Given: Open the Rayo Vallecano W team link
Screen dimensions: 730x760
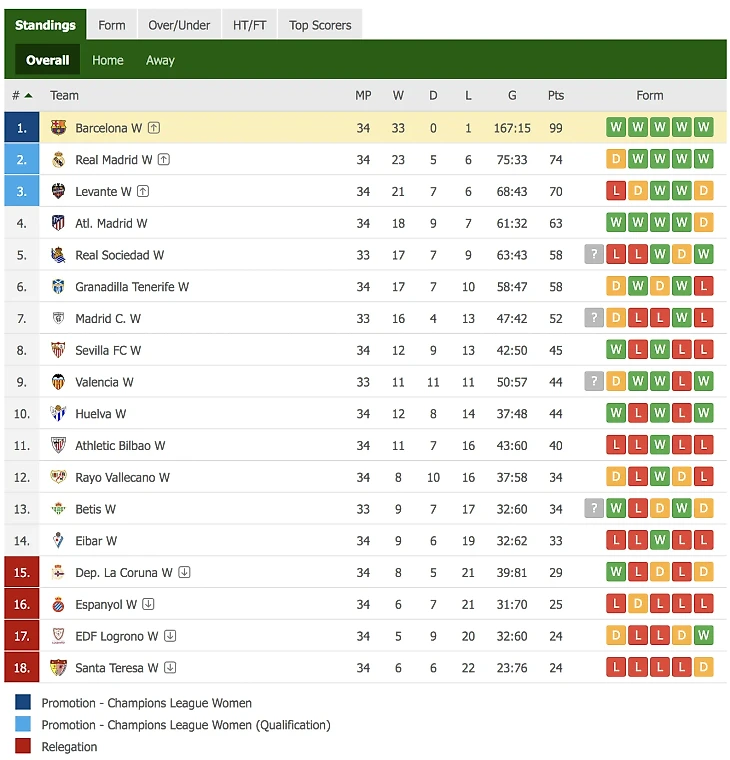Looking at the screenshot, I should tap(122, 477).
